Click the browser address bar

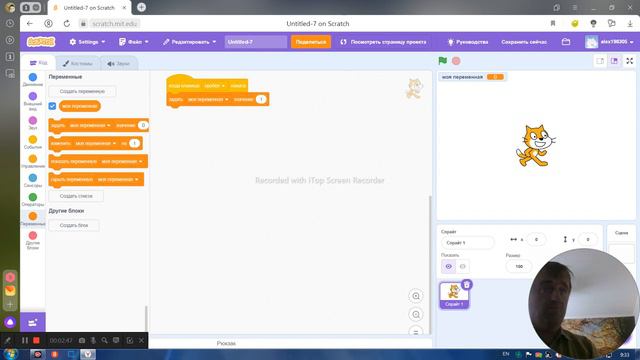coord(115,24)
